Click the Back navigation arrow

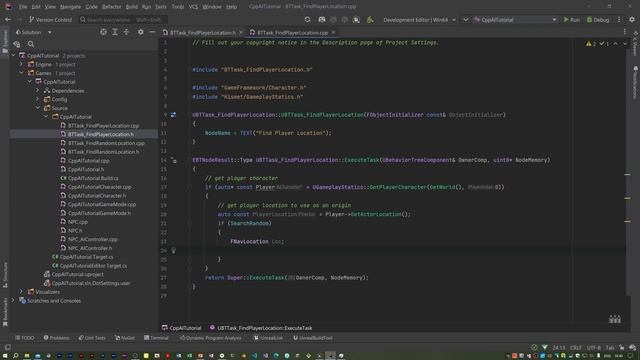point(8,19)
